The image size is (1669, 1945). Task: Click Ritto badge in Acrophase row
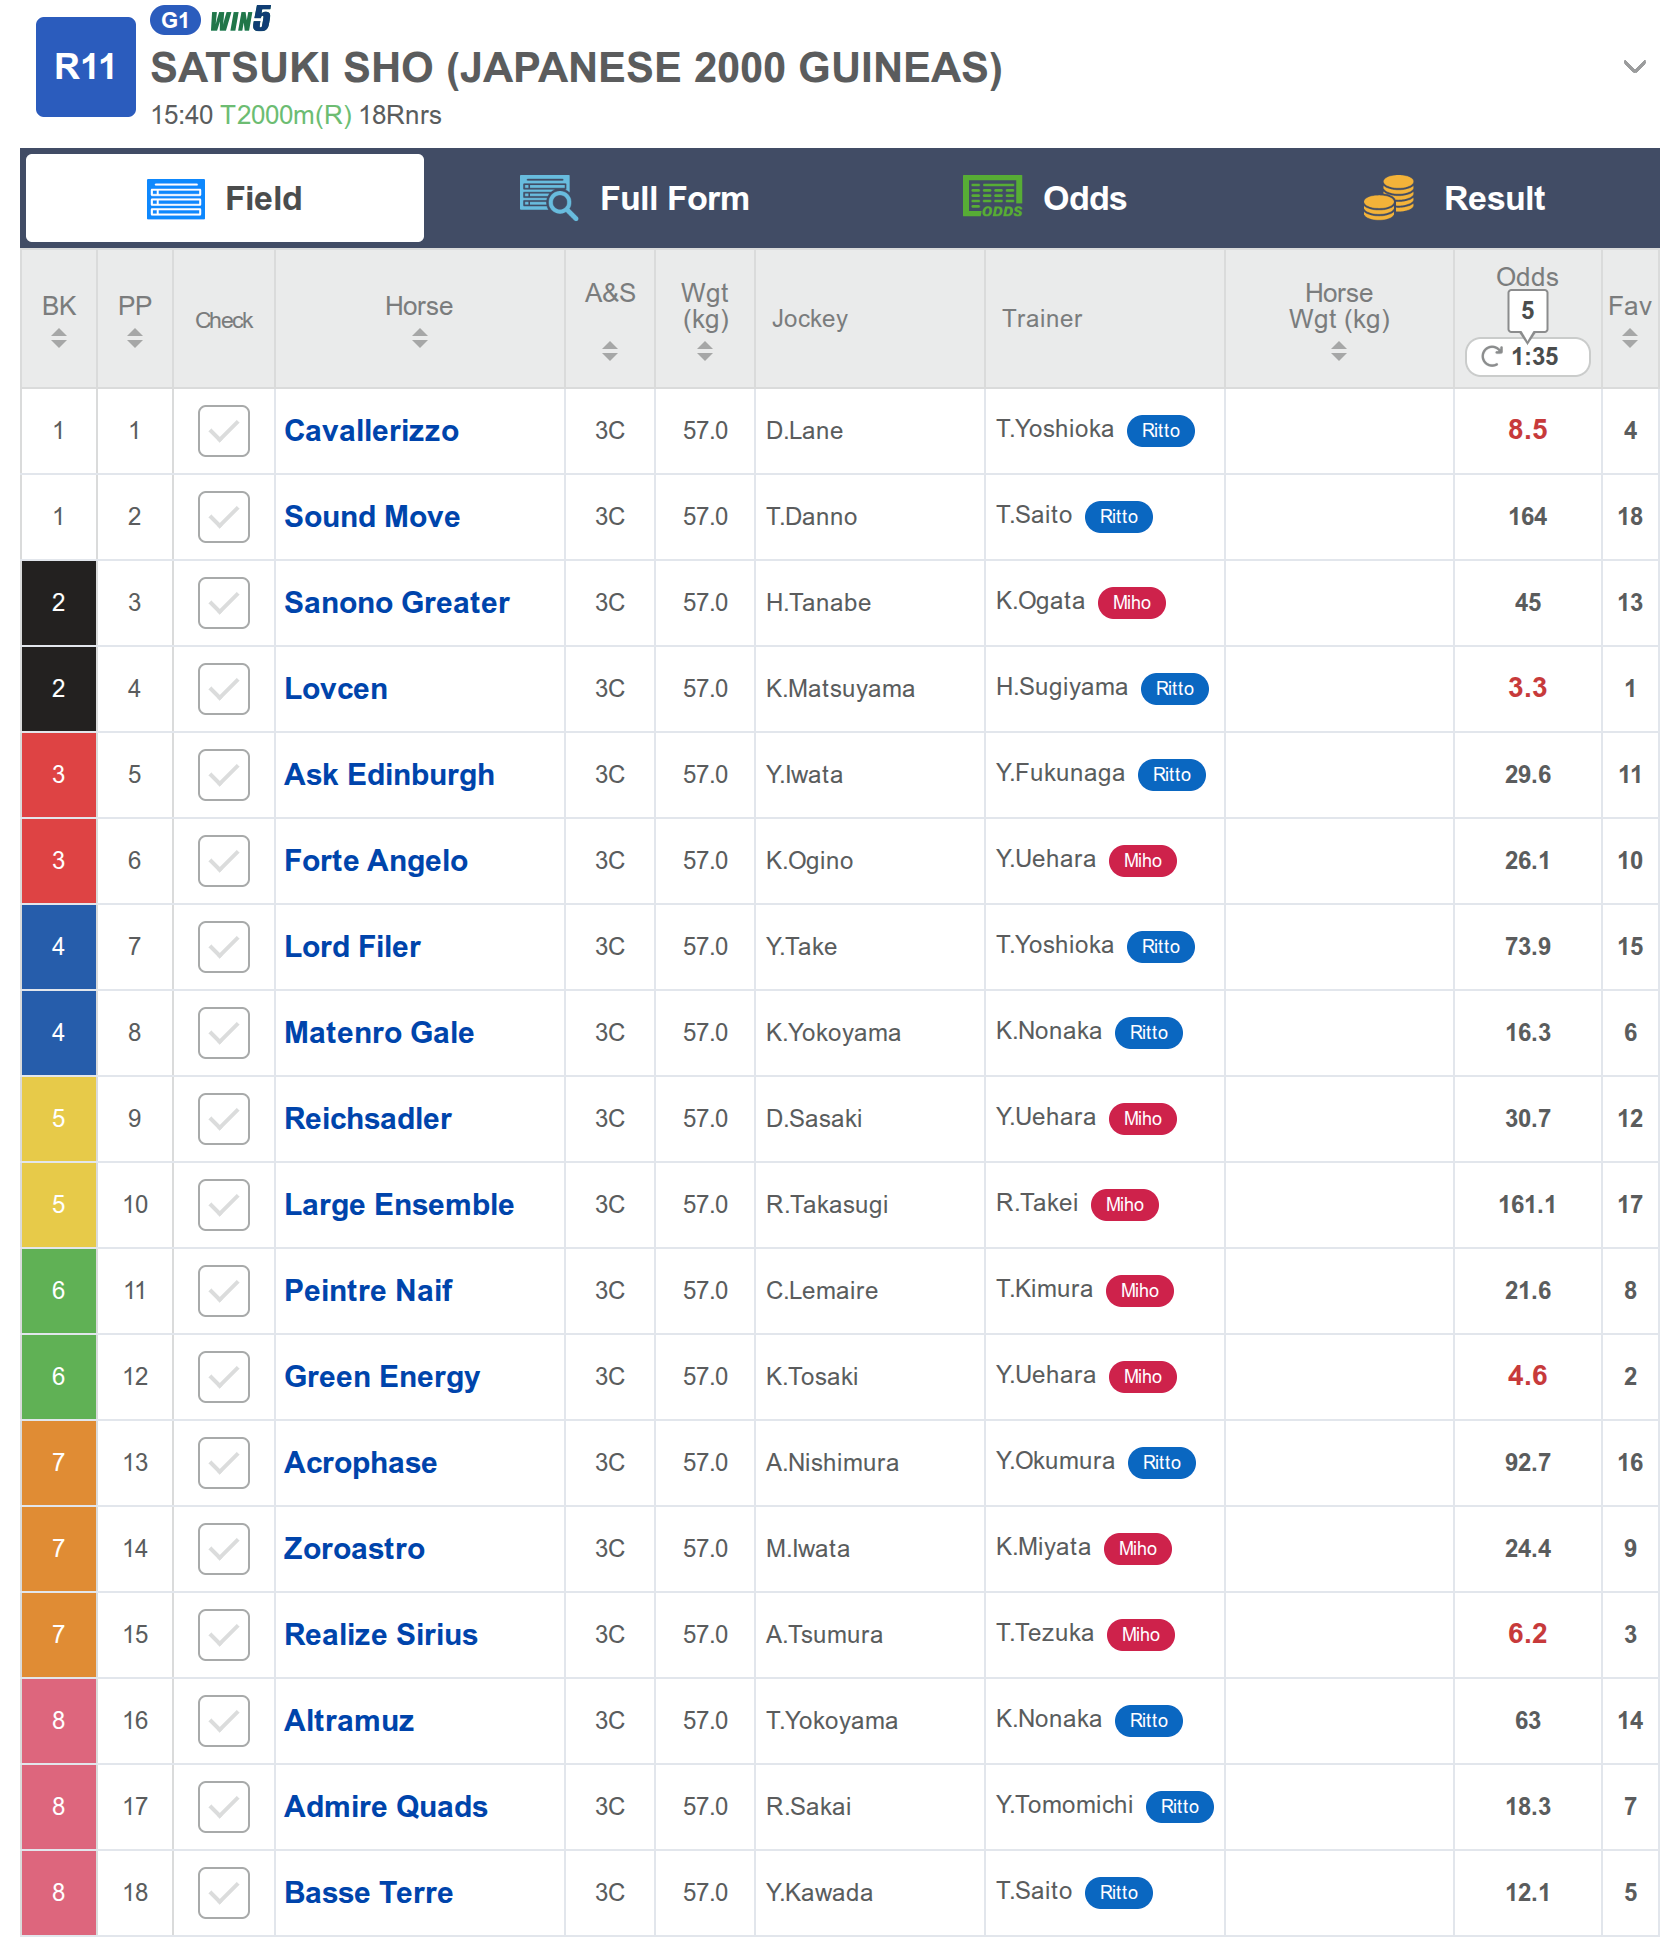(x=1162, y=1462)
